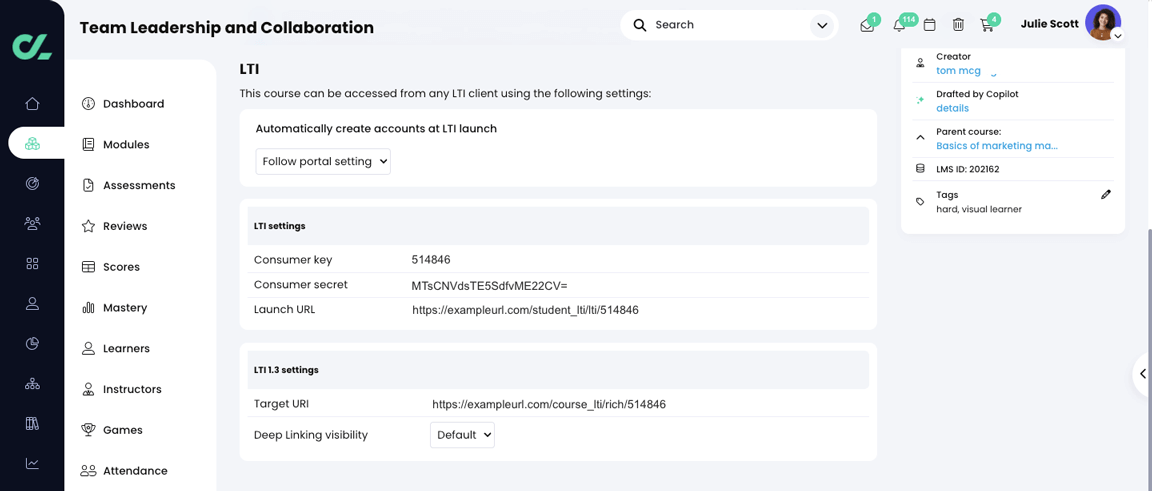Open the notifications bell icon
This screenshot has width=1152, height=491.
(x=899, y=25)
